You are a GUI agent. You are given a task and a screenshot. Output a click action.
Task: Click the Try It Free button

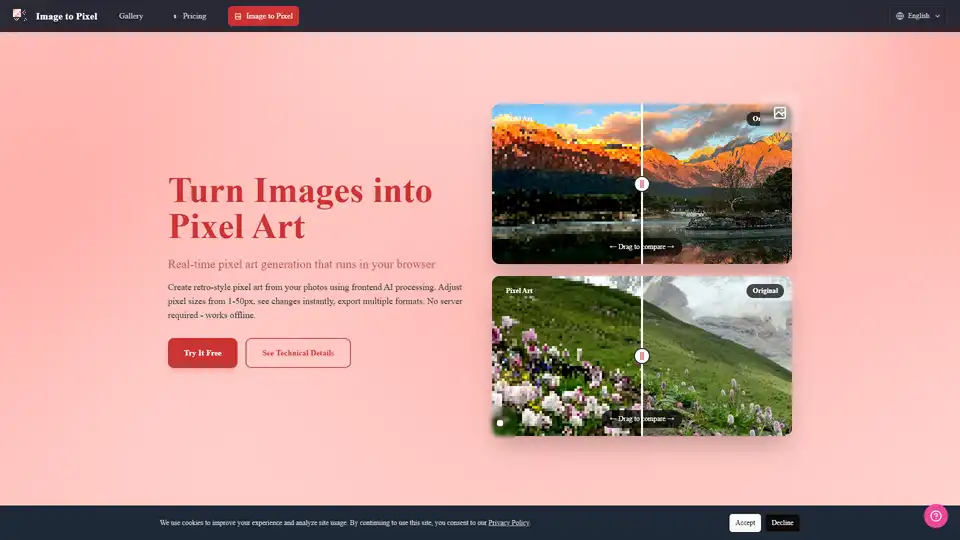[203, 353]
